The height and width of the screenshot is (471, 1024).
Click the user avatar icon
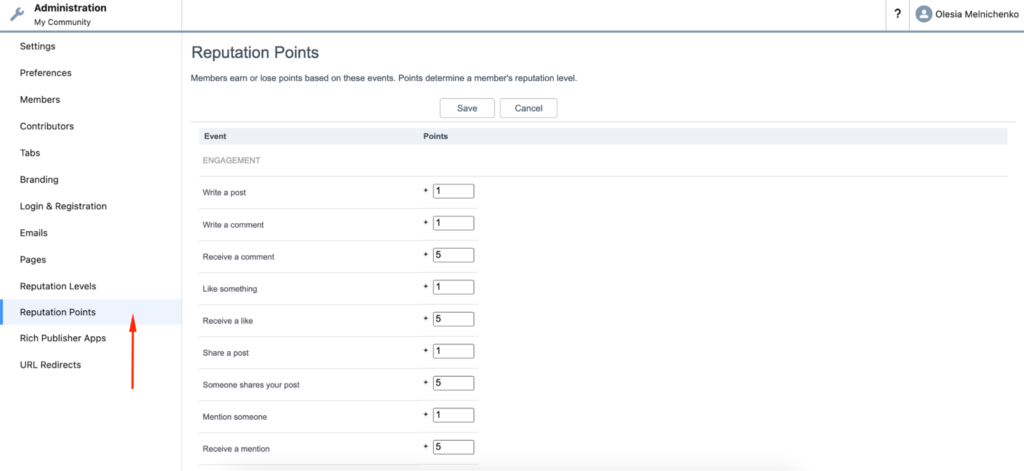pos(923,14)
